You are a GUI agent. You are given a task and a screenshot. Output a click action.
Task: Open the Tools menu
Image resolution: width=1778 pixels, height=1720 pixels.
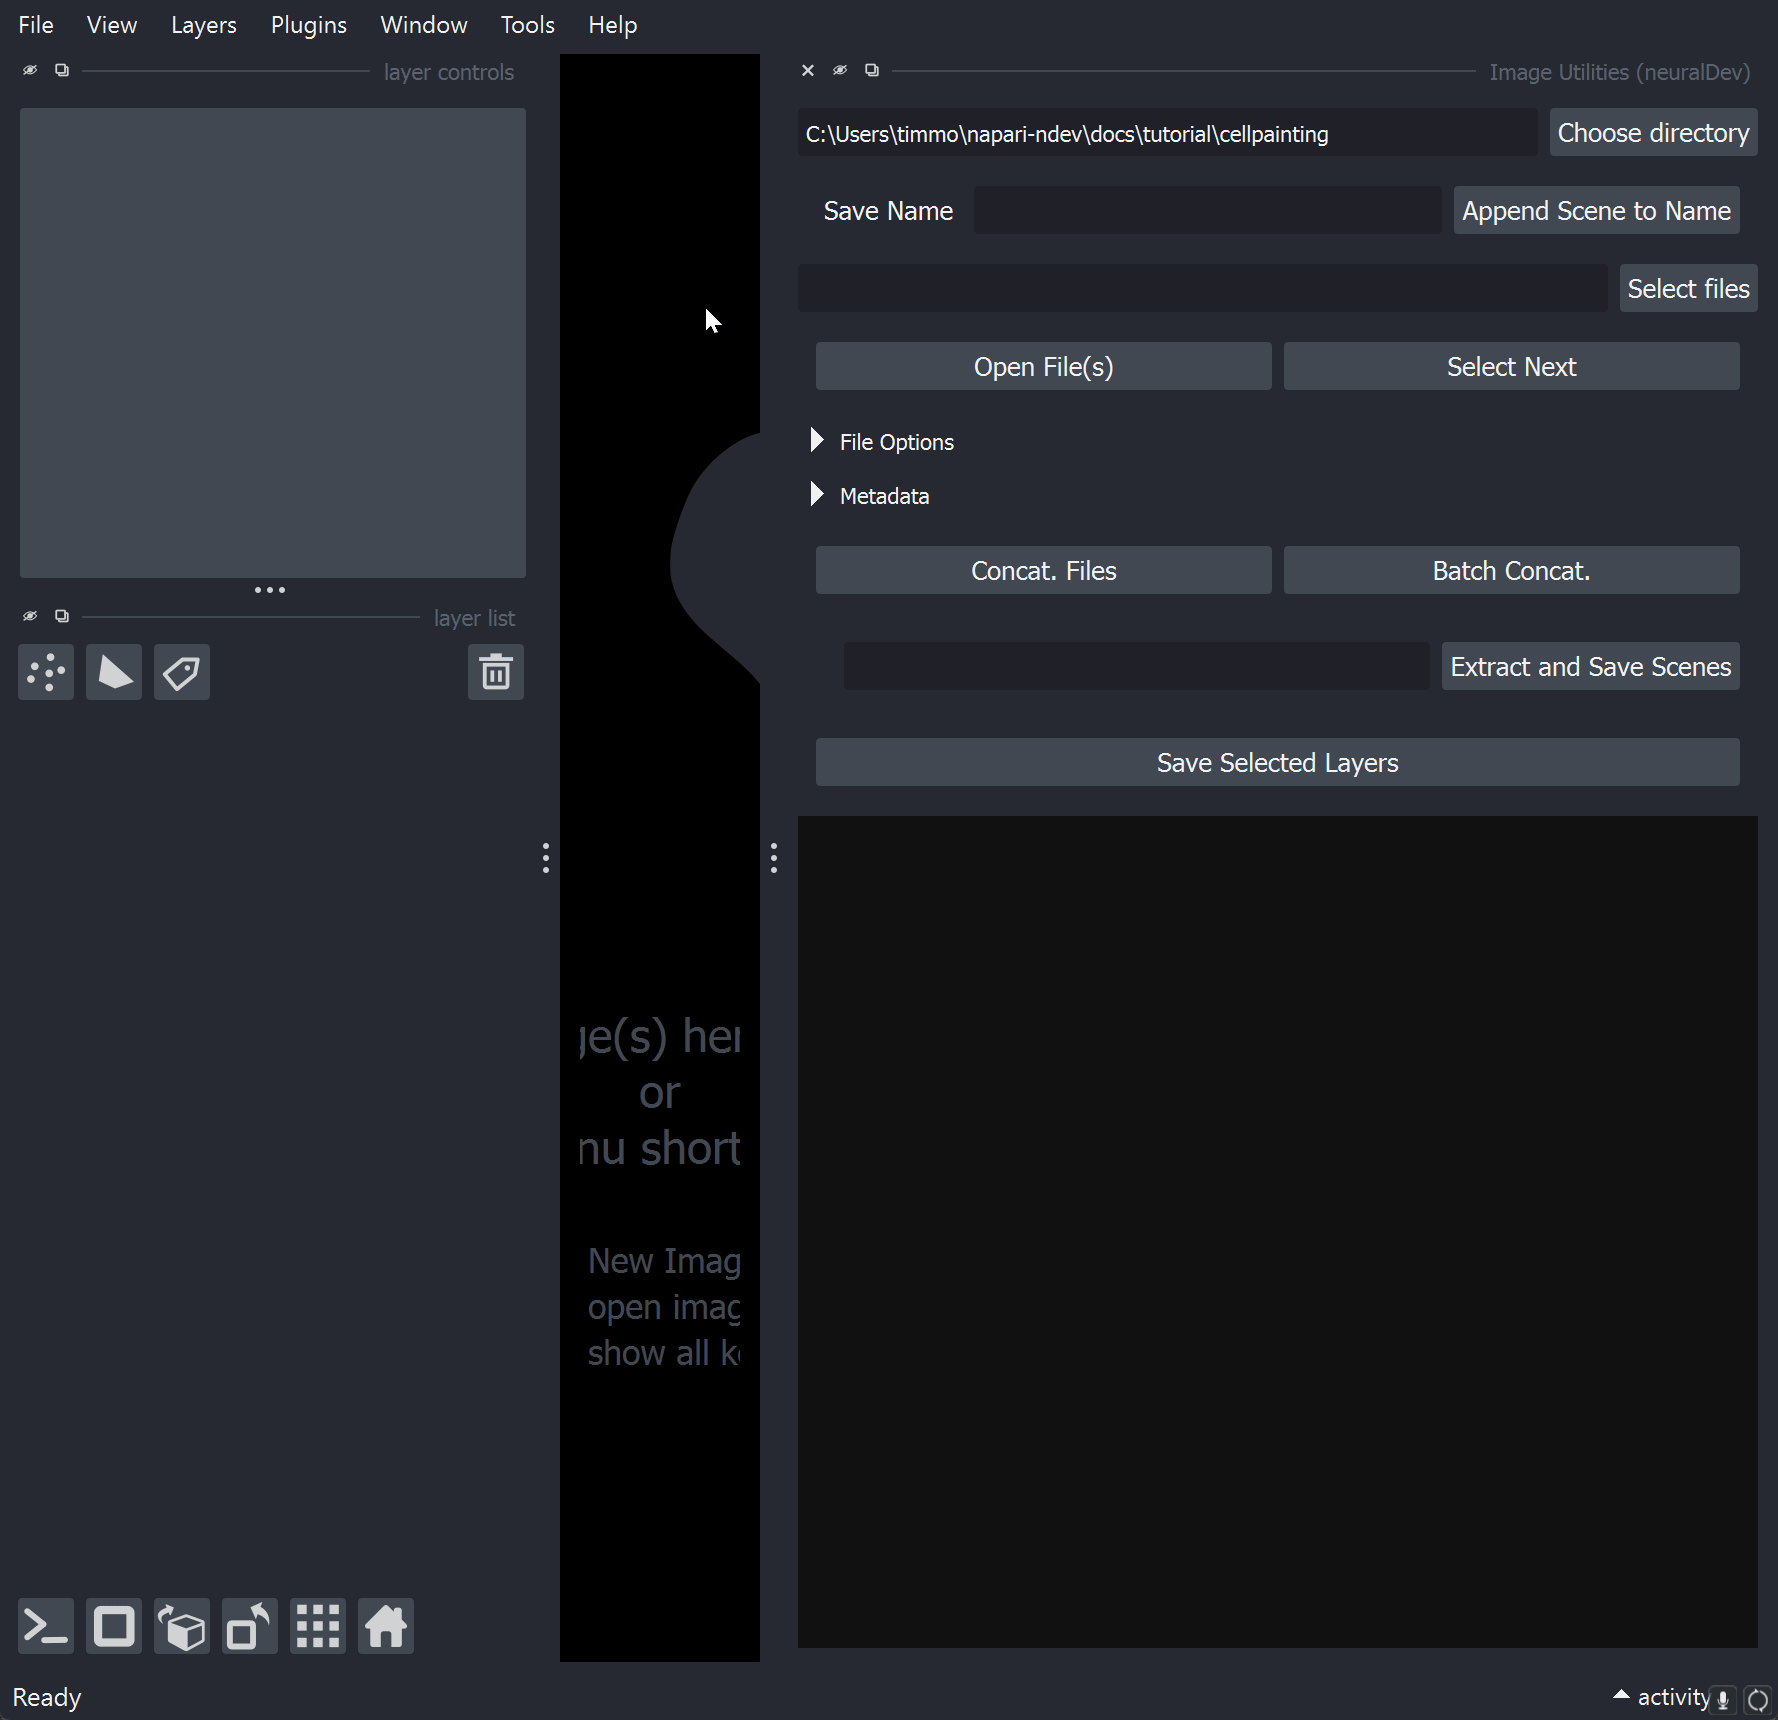click(x=528, y=25)
